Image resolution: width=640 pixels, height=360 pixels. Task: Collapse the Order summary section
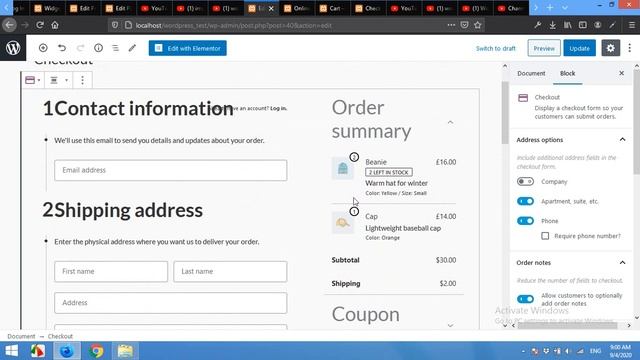tap(450, 122)
